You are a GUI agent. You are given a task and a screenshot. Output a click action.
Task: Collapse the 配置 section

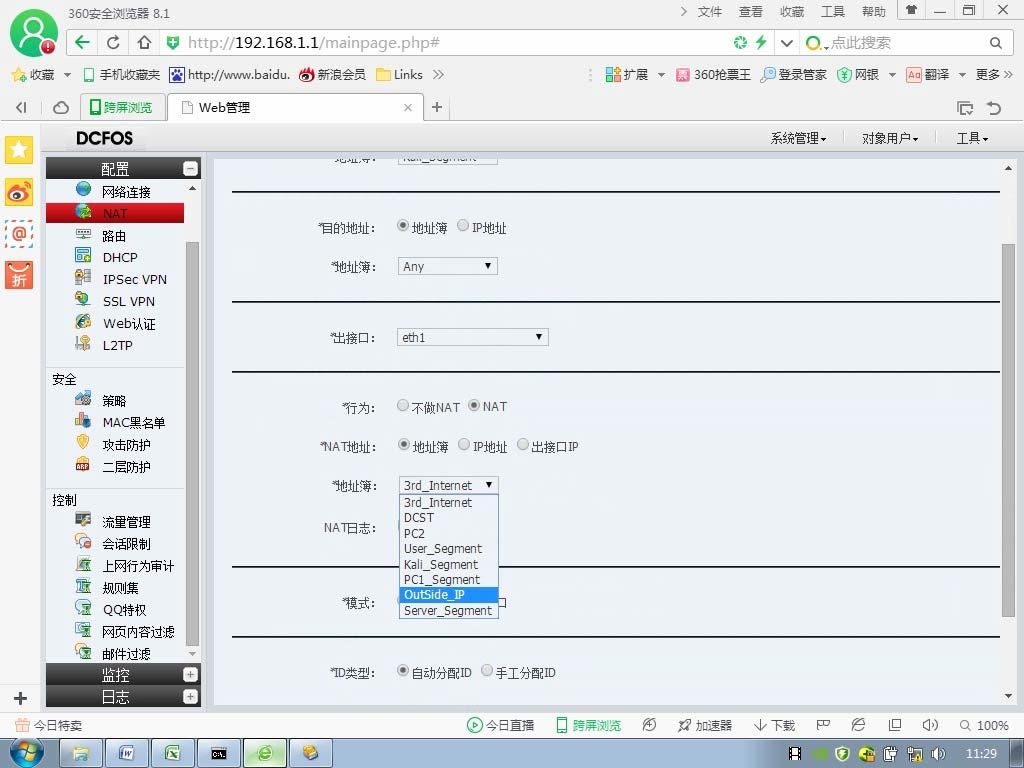pyautogui.click(x=190, y=168)
